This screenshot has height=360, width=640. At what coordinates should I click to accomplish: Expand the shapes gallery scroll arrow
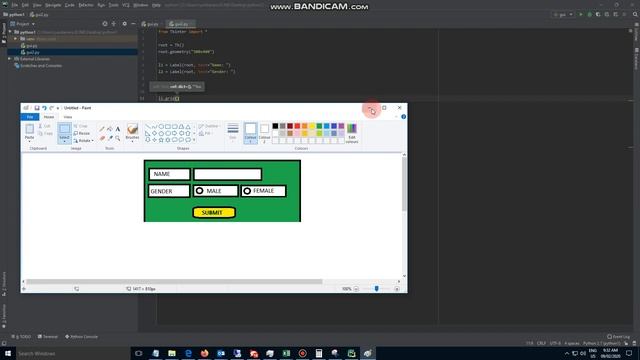(x=194, y=140)
